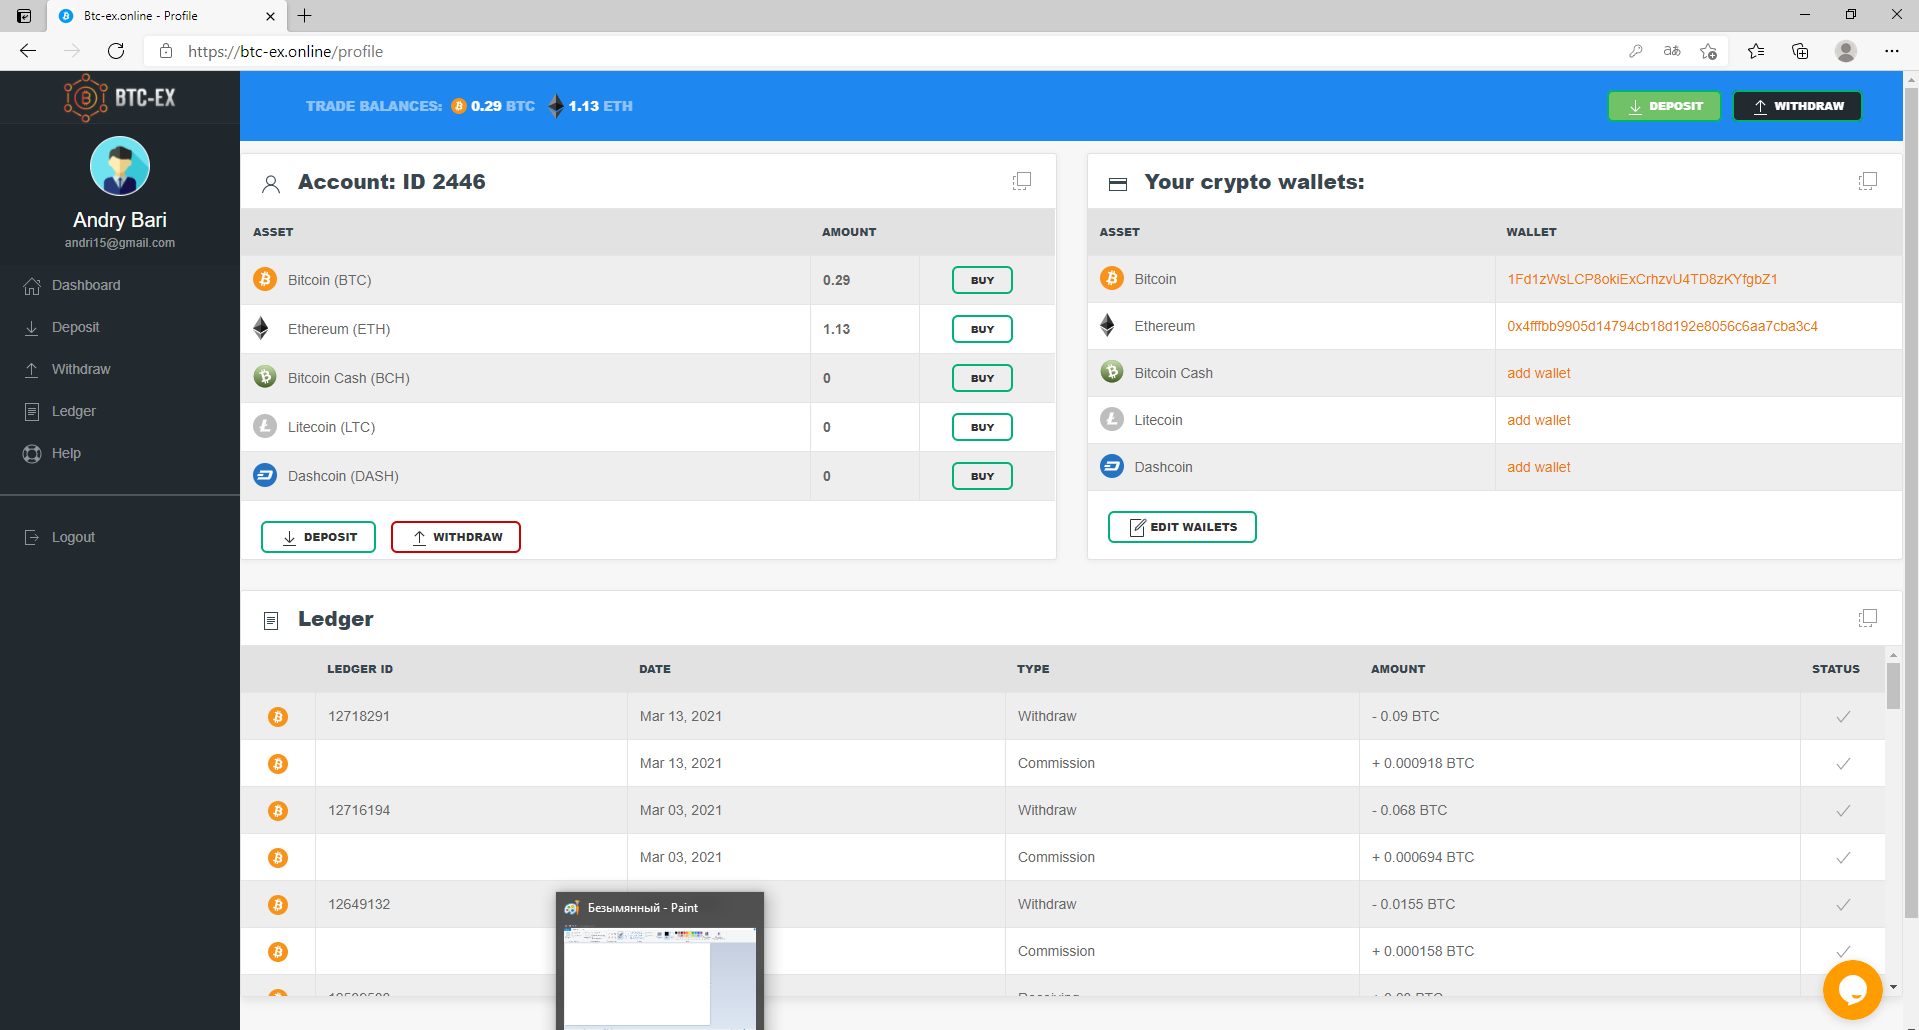Open the browser Collections icon
Viewport: 1919px width, 1030px height.
coord(1800,51)
